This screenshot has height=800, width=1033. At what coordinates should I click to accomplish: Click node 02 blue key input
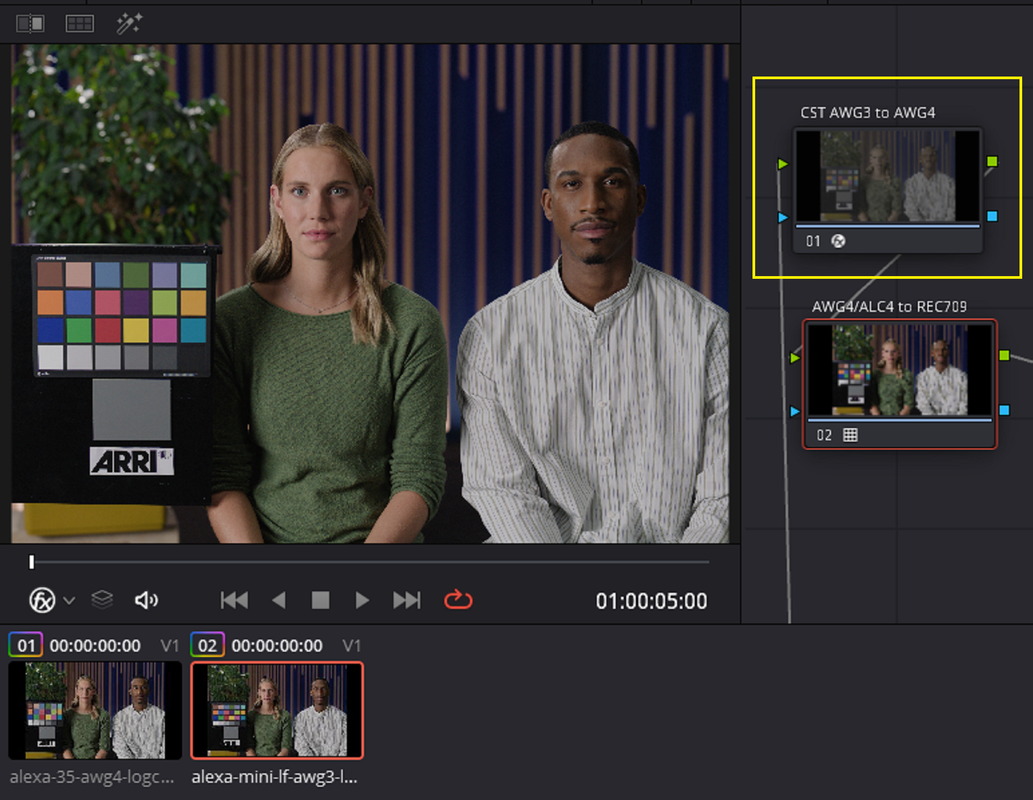(795, 412)
